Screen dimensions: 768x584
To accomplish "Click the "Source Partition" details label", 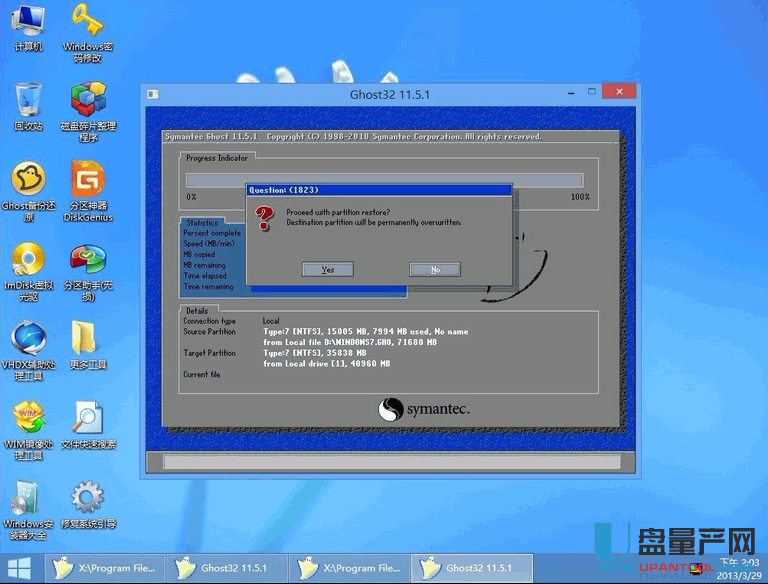I will click(209, 332).
